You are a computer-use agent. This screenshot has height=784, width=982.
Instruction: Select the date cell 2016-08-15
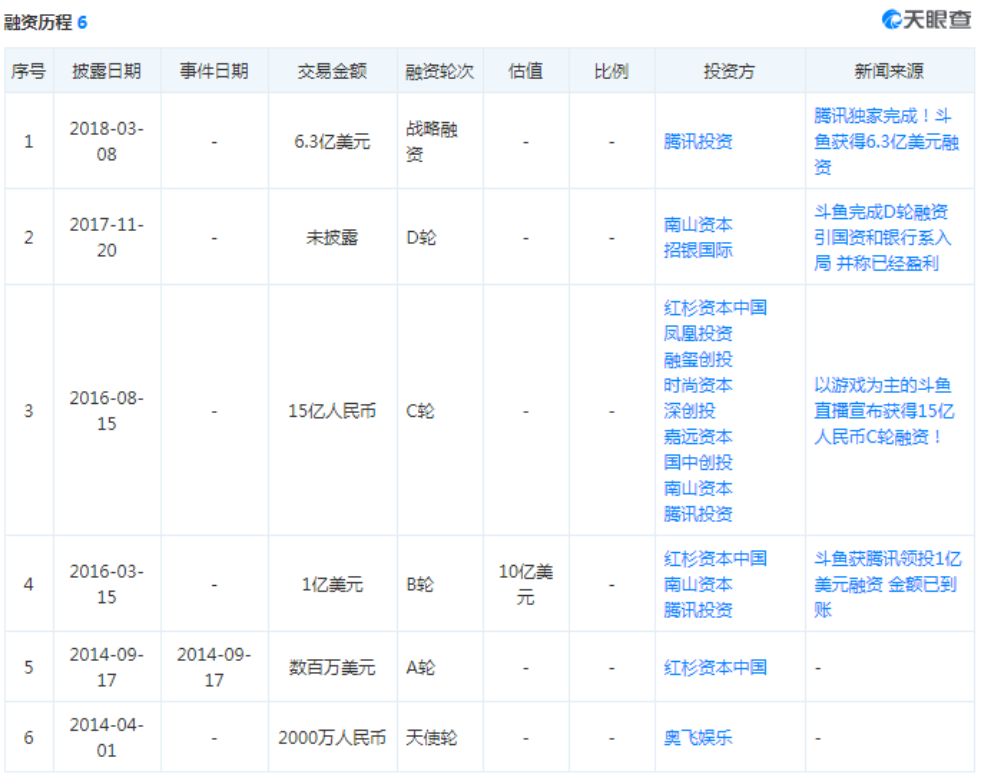click(106, 411)
